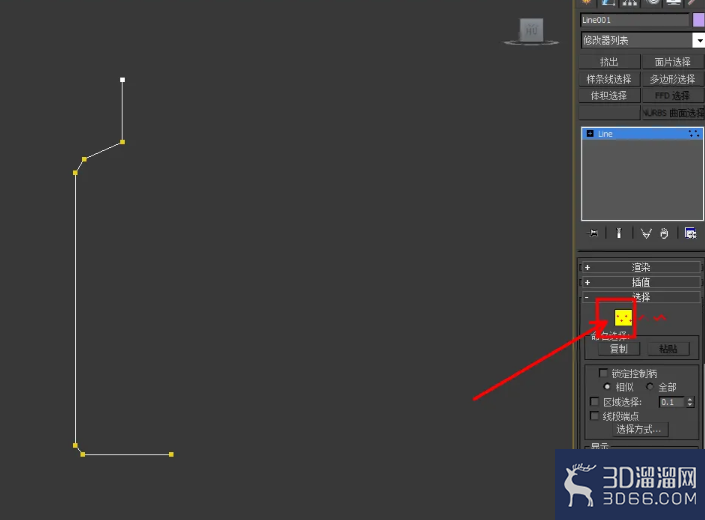The width and height of the screenshot is (705, 520).
Task: Click sub-object dots icon on Line row
Action: click(694, 133)
